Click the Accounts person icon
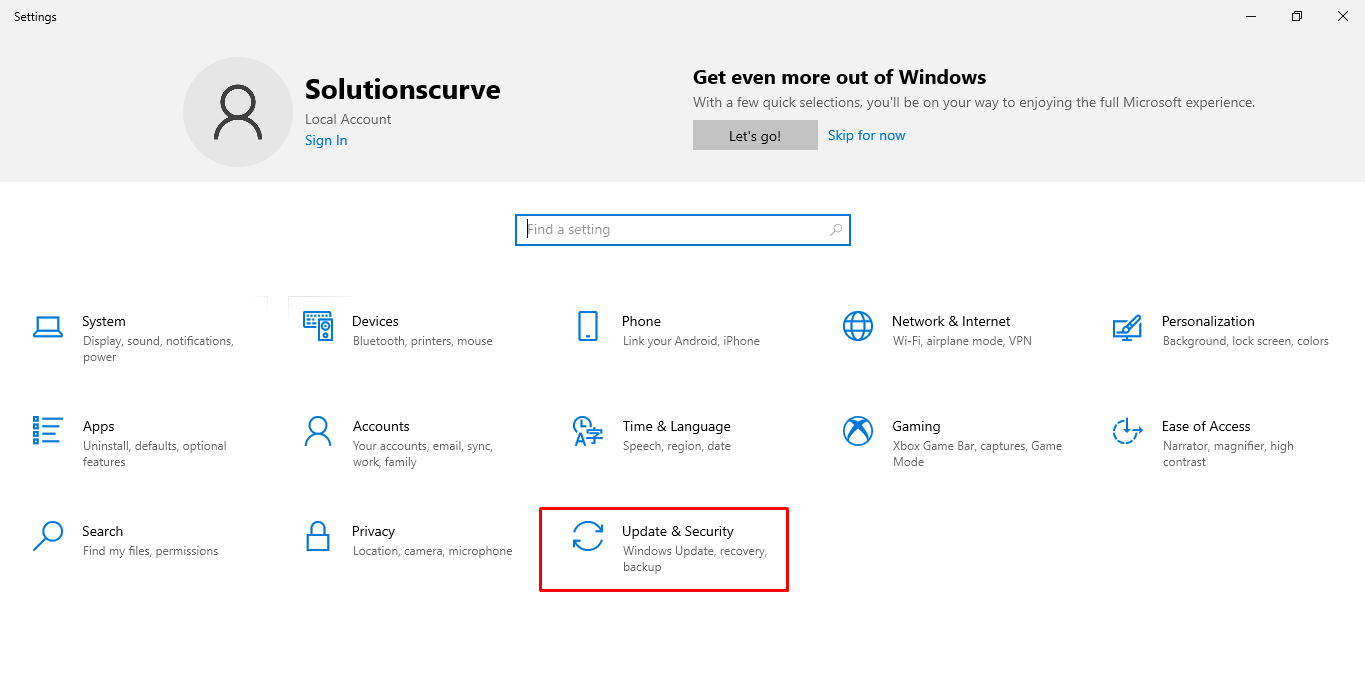 (x=318, y=431)
